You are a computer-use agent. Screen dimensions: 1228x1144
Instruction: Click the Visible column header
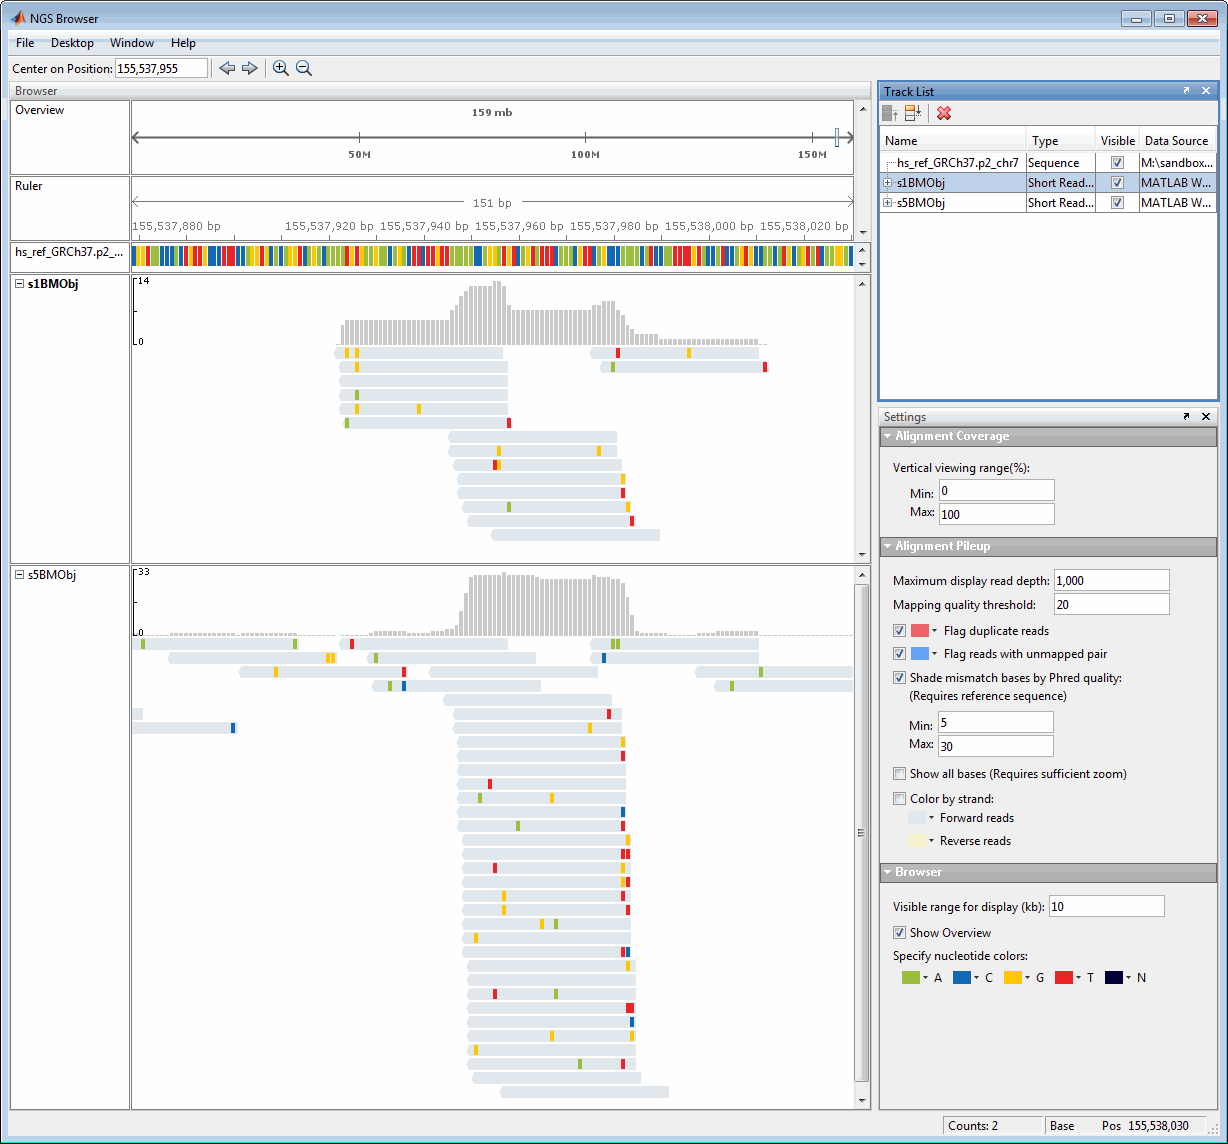click(1117, 141)
